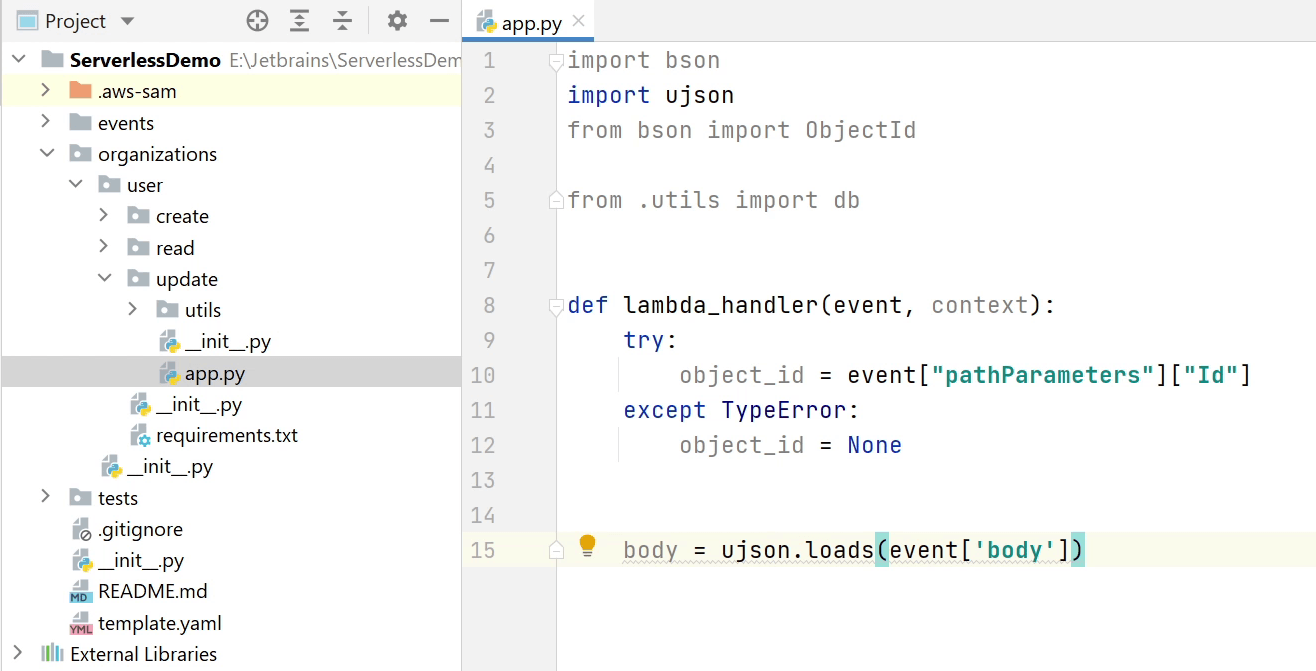Screen dimensions: 1316x671
Task: Open Project panel settings gear
Action: [x=397, y=21]
